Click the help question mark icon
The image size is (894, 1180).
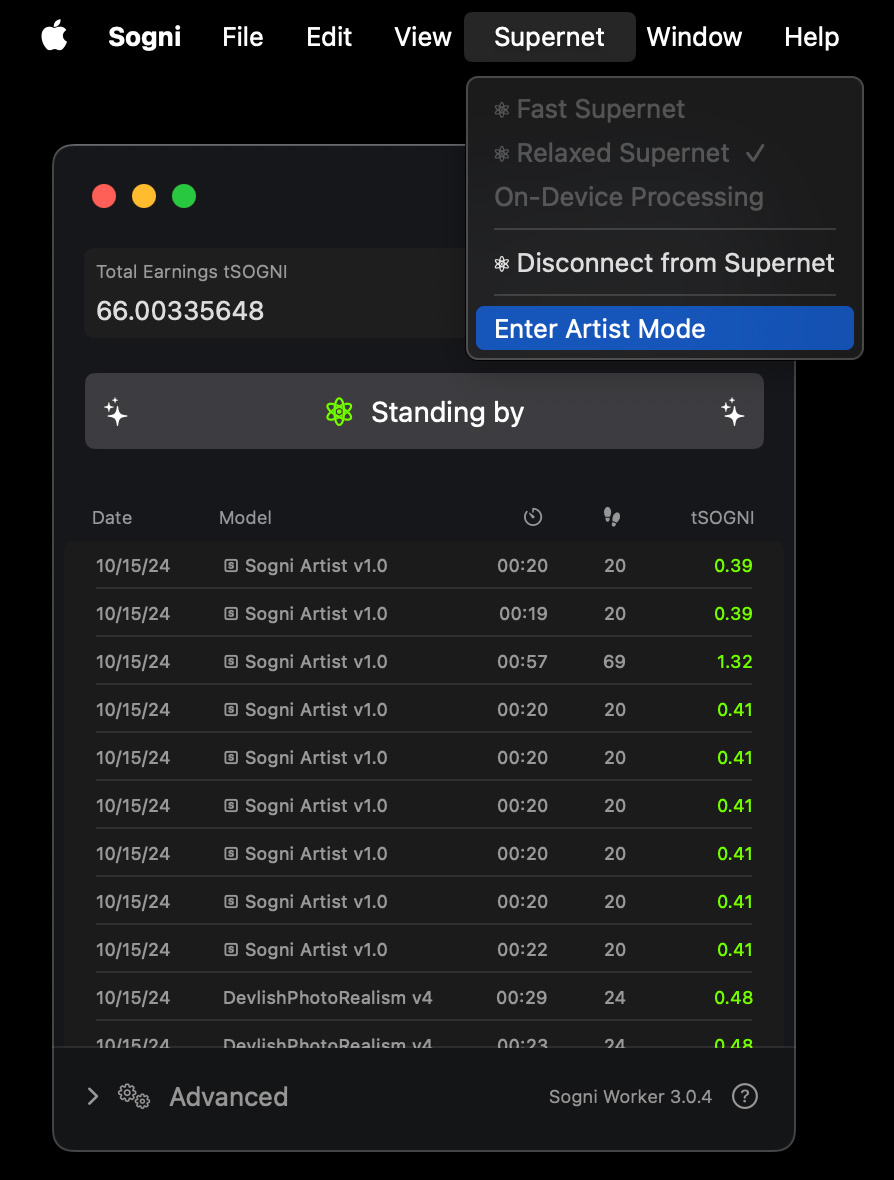click(744, 1096)
